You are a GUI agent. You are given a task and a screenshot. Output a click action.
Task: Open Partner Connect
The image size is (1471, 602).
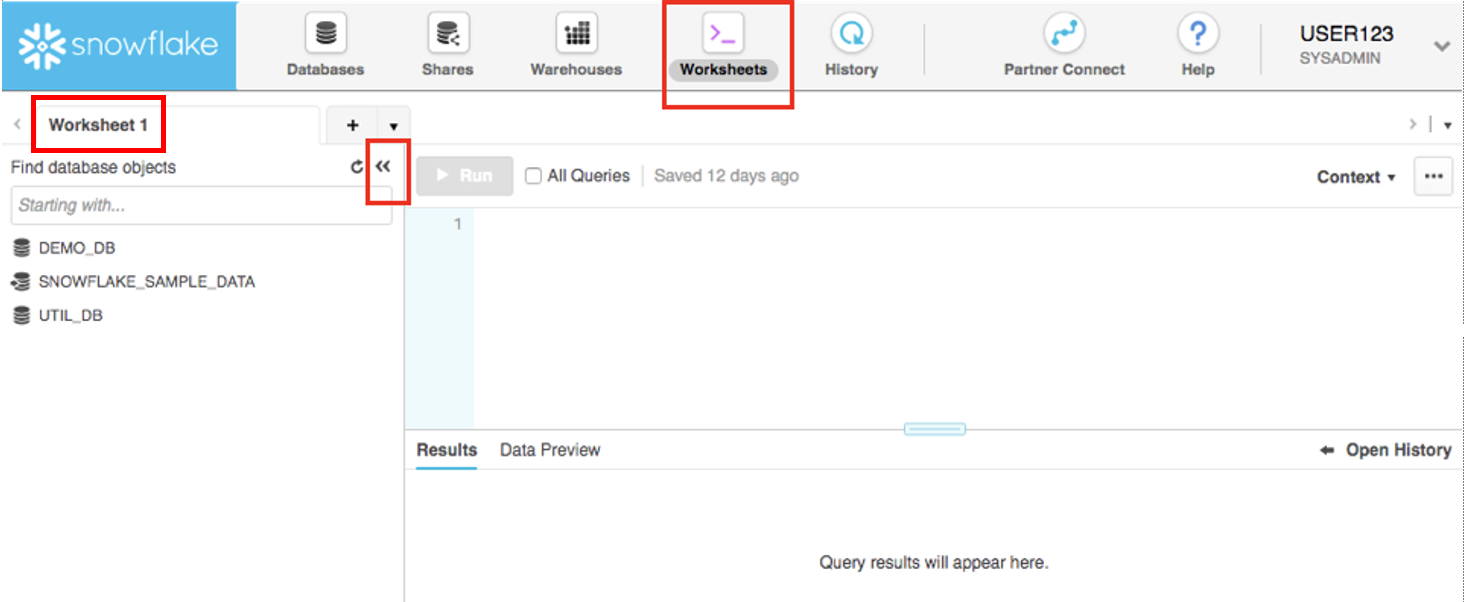tap(1064, 46)
